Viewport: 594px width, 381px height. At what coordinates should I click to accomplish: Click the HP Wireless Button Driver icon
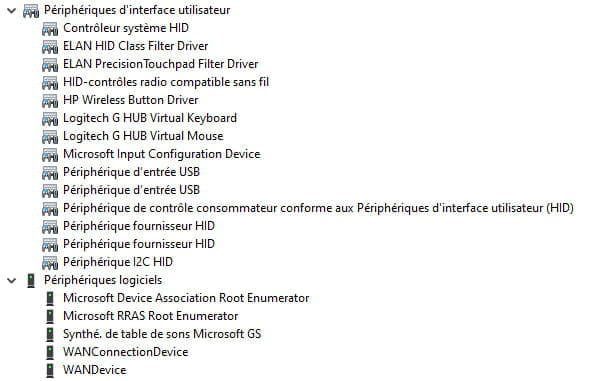pos(50,101)
